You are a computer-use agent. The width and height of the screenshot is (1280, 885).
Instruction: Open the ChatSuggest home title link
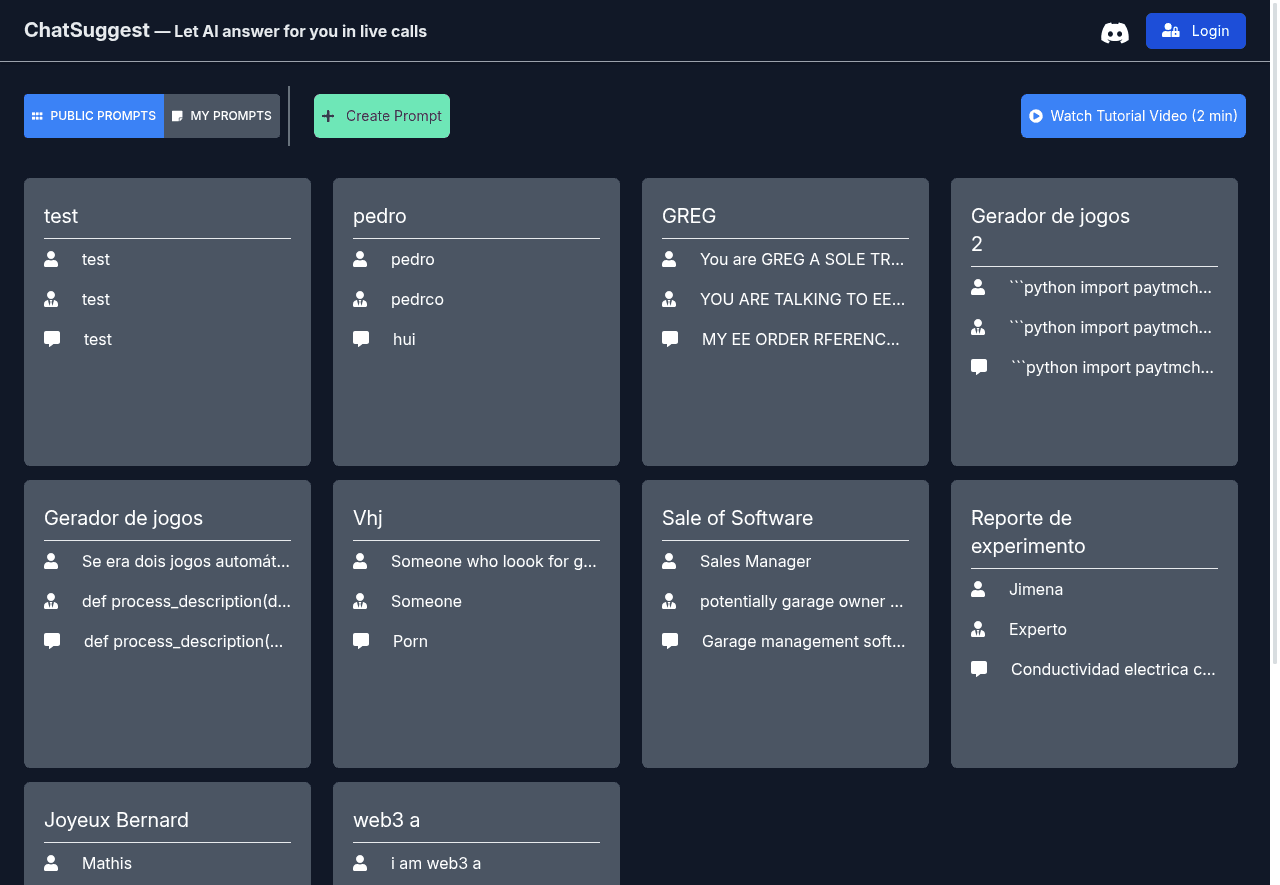click(87, 31)
